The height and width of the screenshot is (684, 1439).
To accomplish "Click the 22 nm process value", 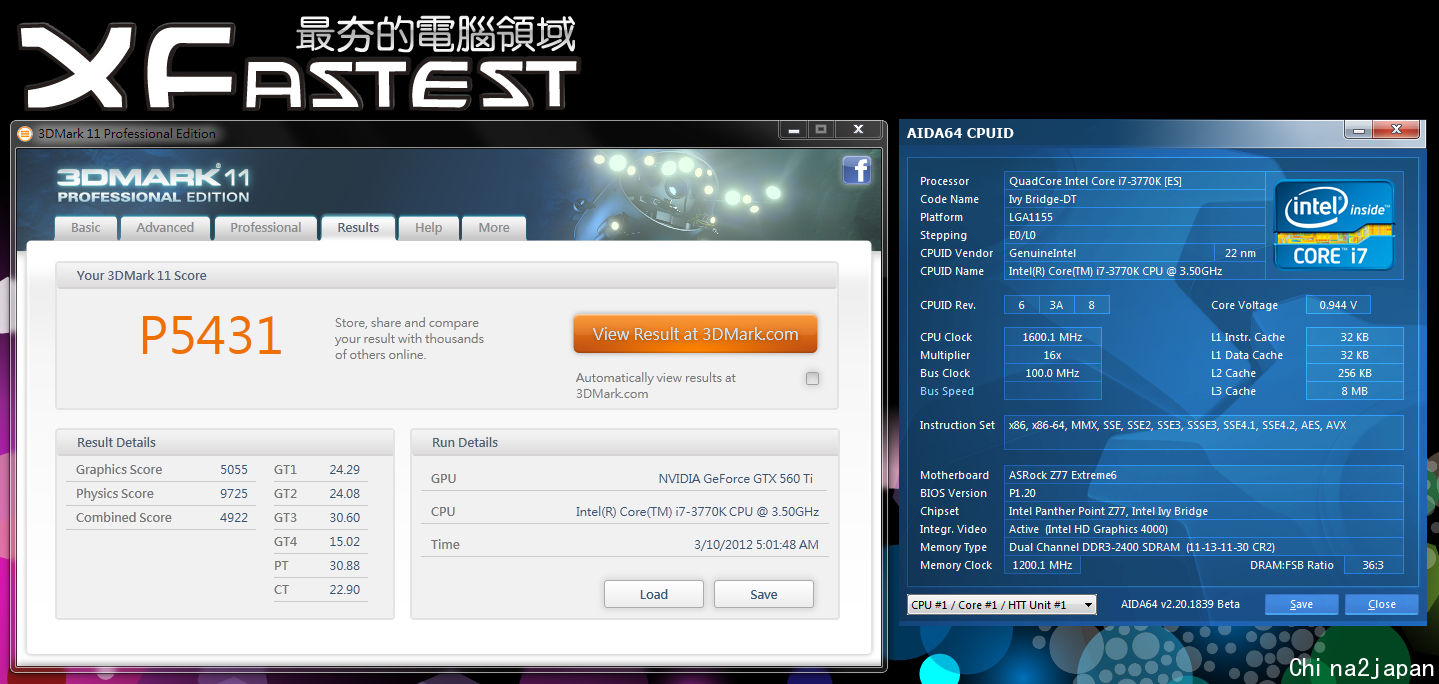I will tap(1240, 253).
